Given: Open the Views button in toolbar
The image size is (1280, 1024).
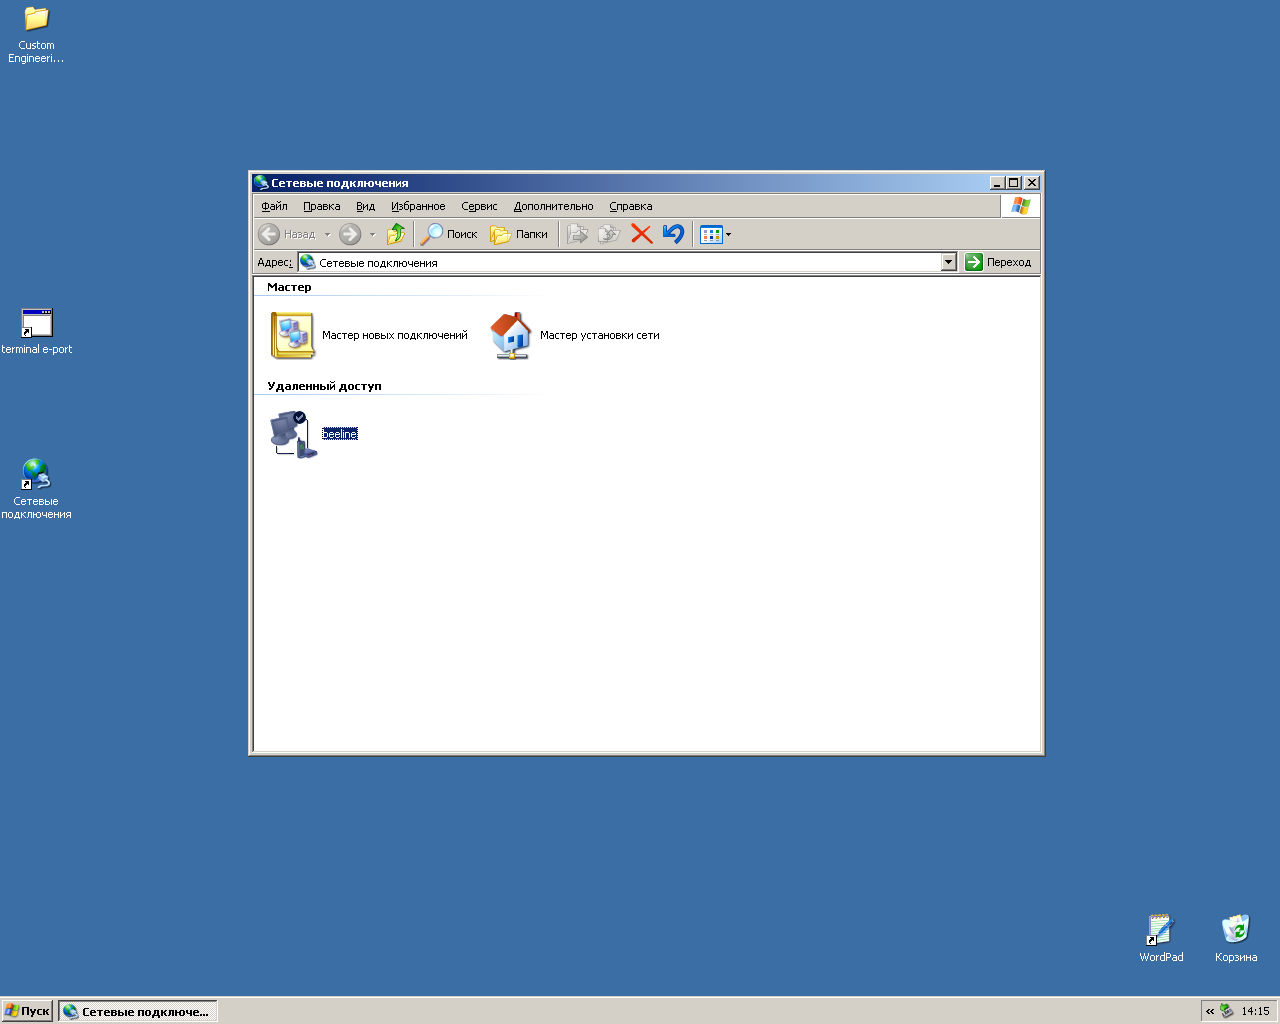Looking at the screenshot, I should pyautogui.click(x=711, y=234).
